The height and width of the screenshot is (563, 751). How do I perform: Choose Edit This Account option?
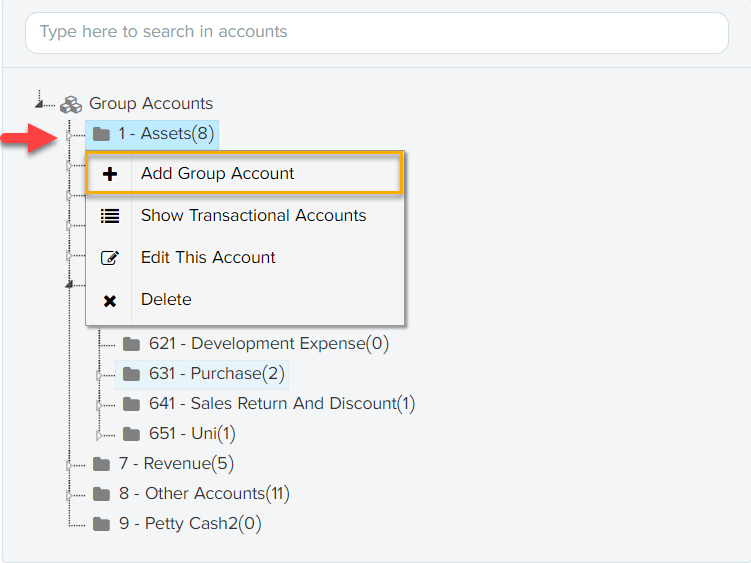tap(208, 258)
